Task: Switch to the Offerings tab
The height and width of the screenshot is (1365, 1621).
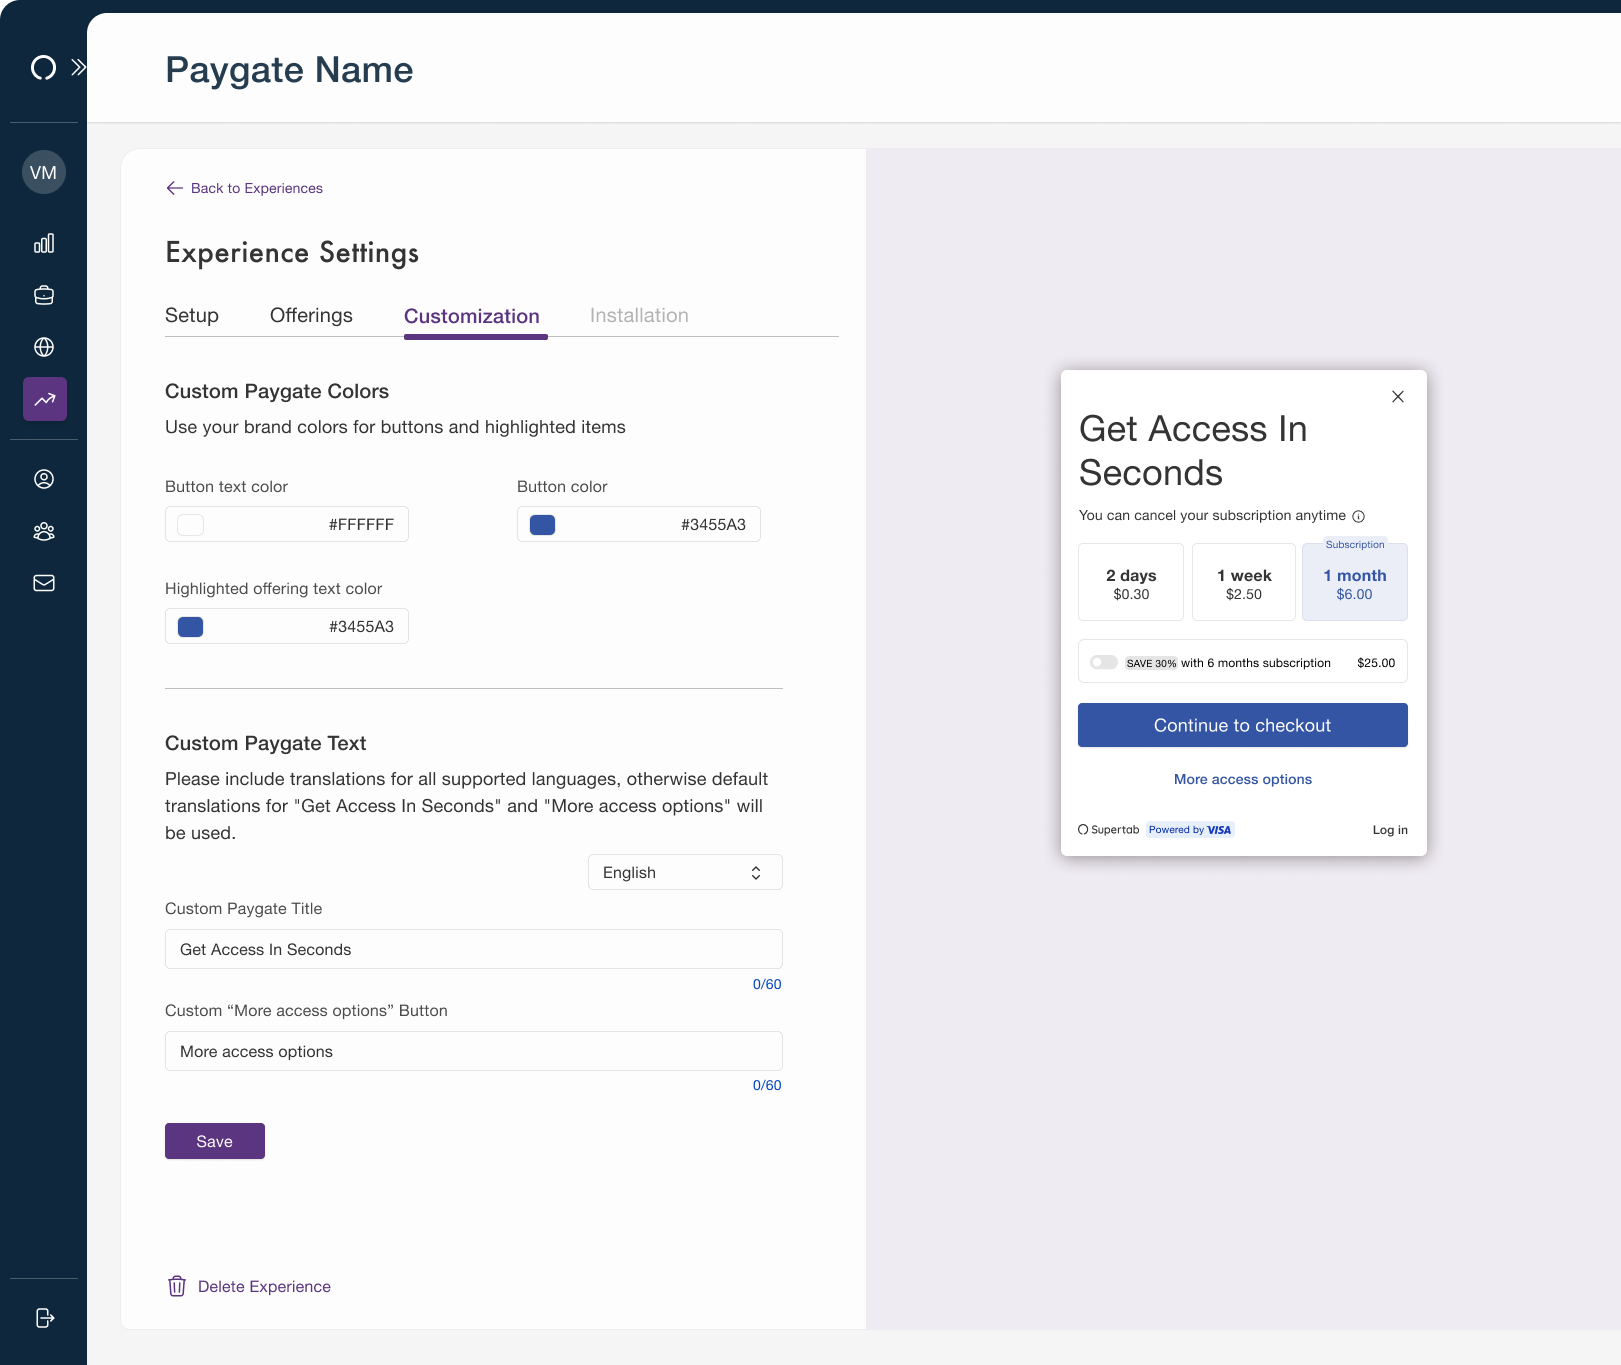Action: [311, 315]
